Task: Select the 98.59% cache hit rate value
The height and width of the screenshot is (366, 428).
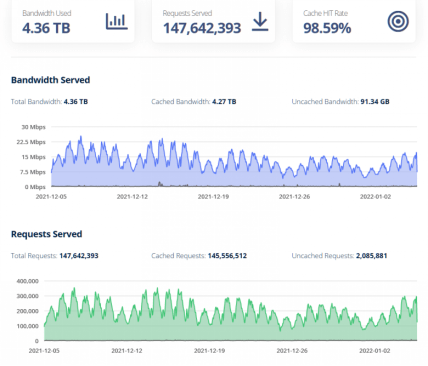Action: tap(327, 28)
